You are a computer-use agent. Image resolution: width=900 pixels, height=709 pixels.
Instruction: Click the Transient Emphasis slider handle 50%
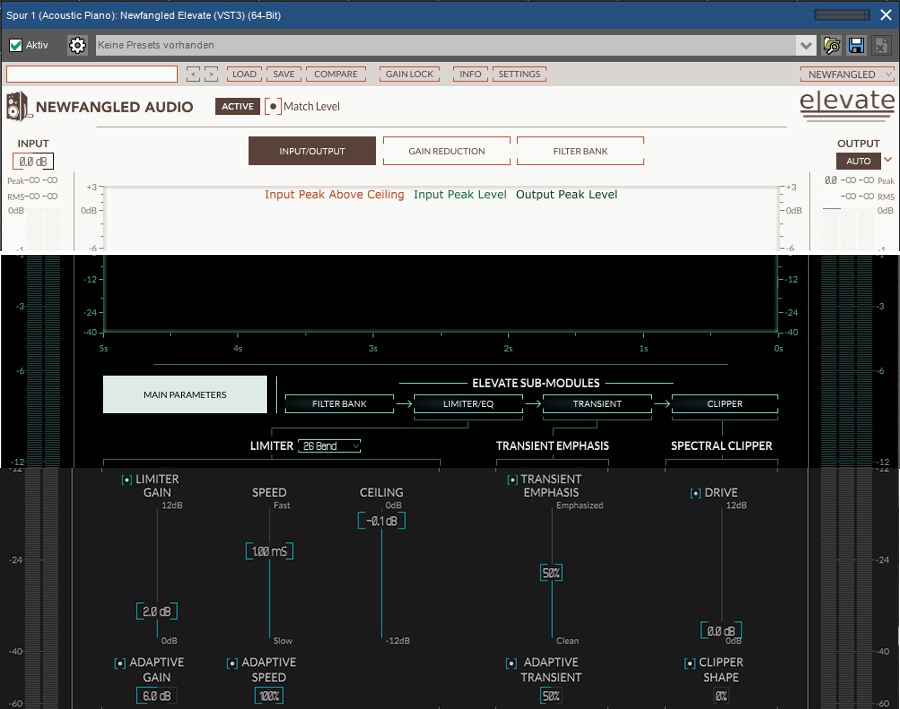pyautogui.click(x=551, y=573)
